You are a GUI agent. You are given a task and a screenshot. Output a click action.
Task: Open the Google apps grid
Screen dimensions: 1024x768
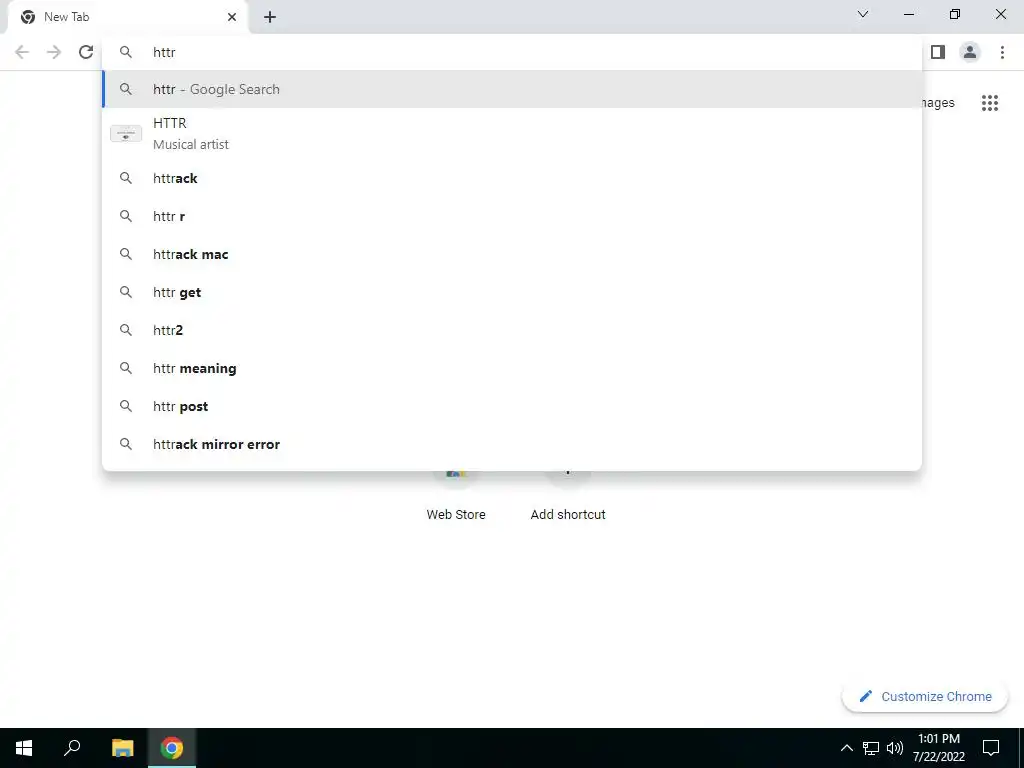coord(990,103)
